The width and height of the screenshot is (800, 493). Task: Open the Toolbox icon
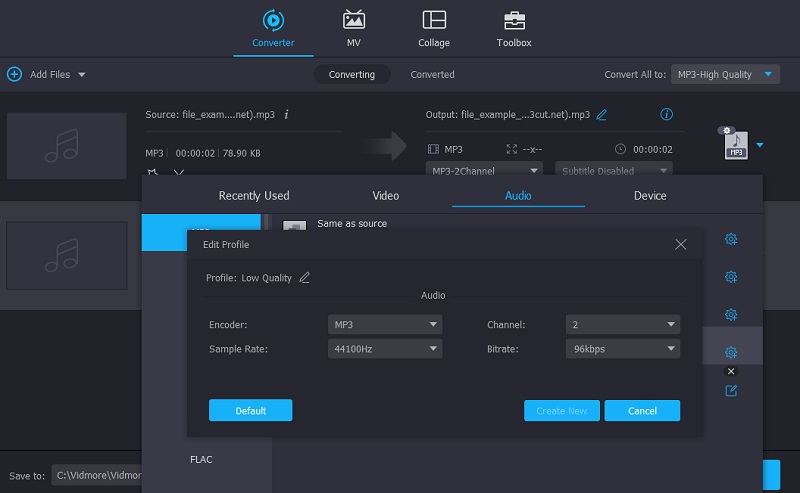tap(514, 21)
